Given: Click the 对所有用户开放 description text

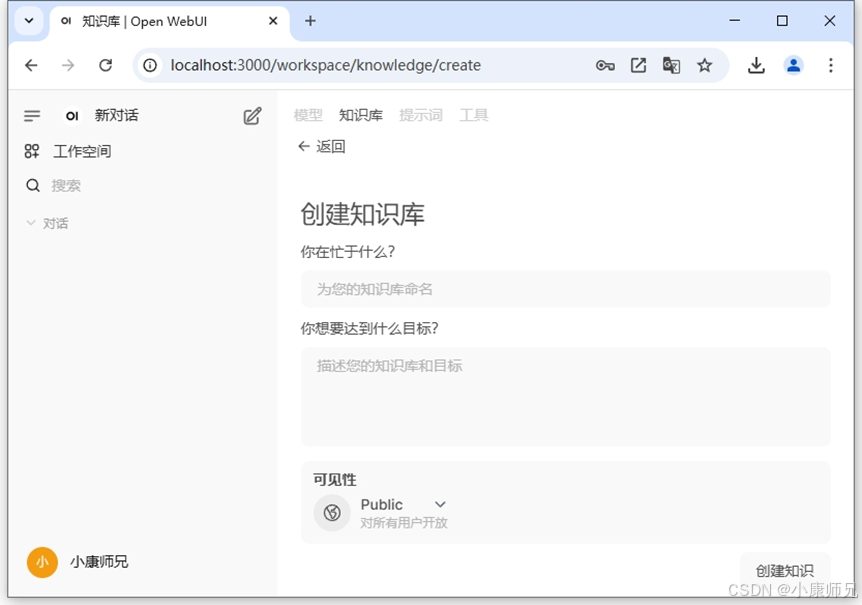Looking at the screenshot, I should pyautogui.click(x=404, y=523).
